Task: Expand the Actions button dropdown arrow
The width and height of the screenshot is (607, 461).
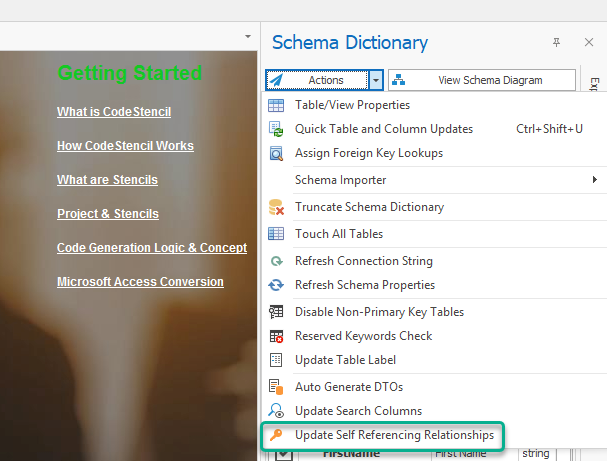Action: point(375,80)
